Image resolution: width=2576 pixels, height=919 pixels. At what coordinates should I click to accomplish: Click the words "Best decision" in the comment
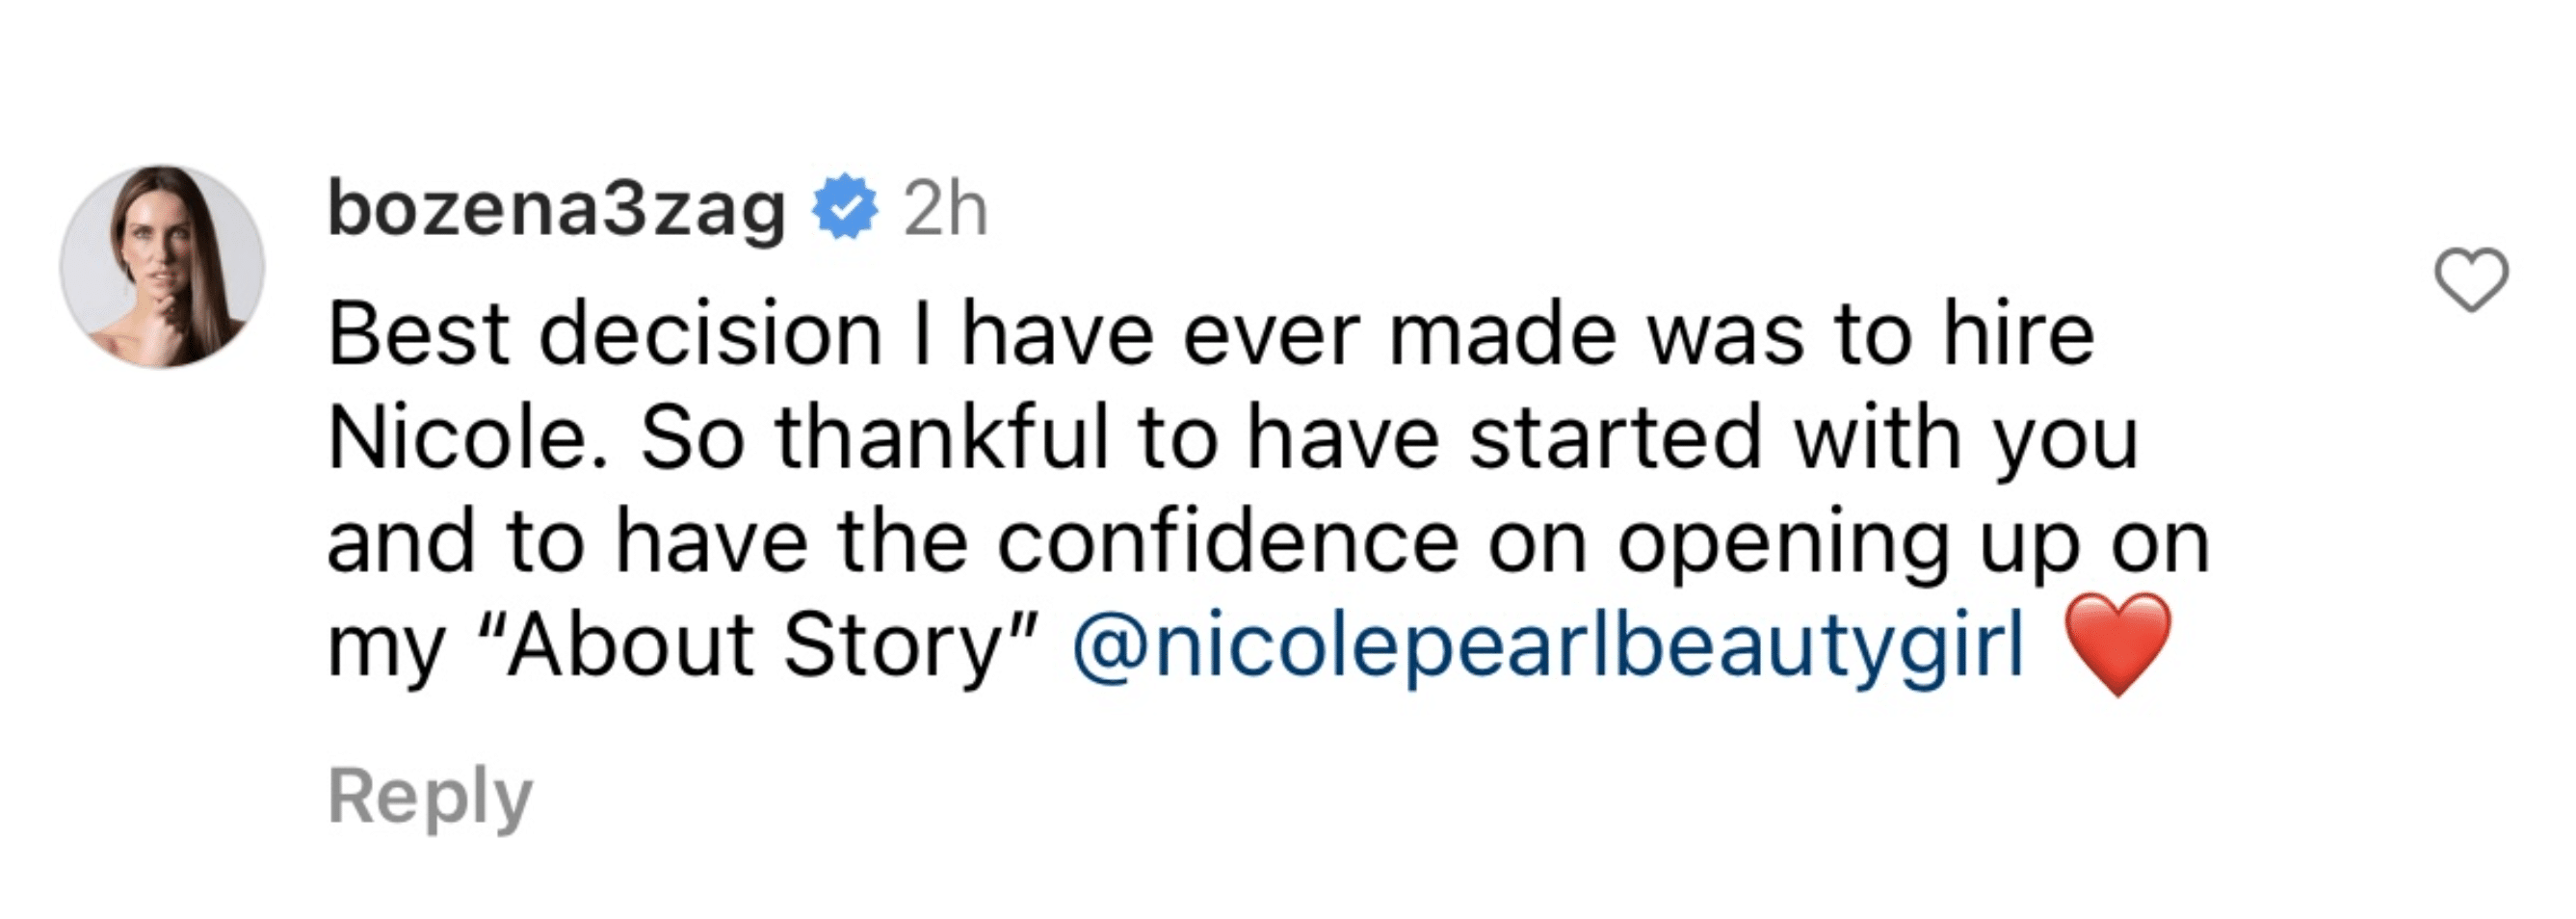(605, 334)
